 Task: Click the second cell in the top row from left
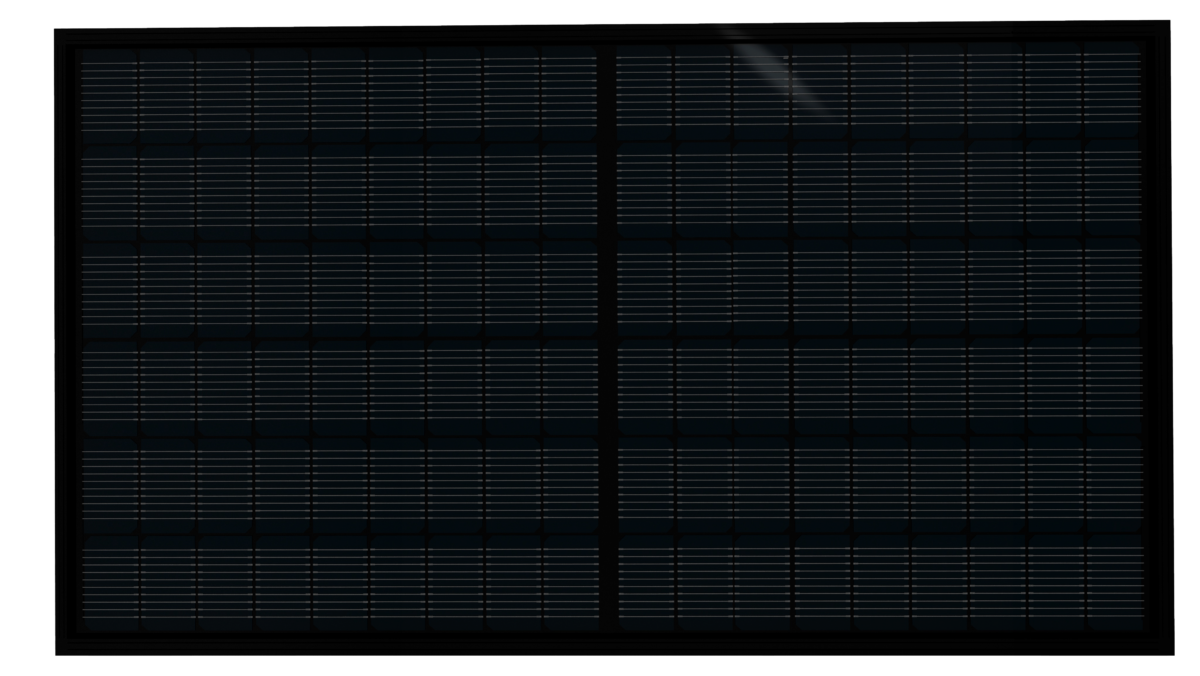[x=167, y=95]
